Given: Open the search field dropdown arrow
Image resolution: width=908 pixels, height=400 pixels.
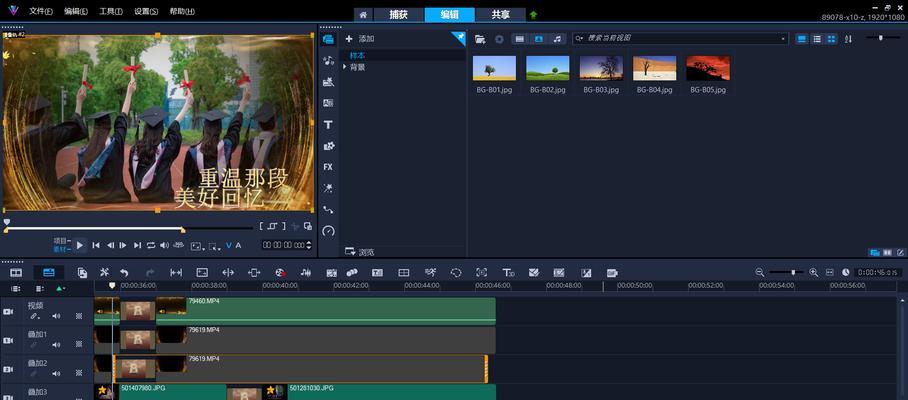Looking at the screenshot, I should coord(784,39).
